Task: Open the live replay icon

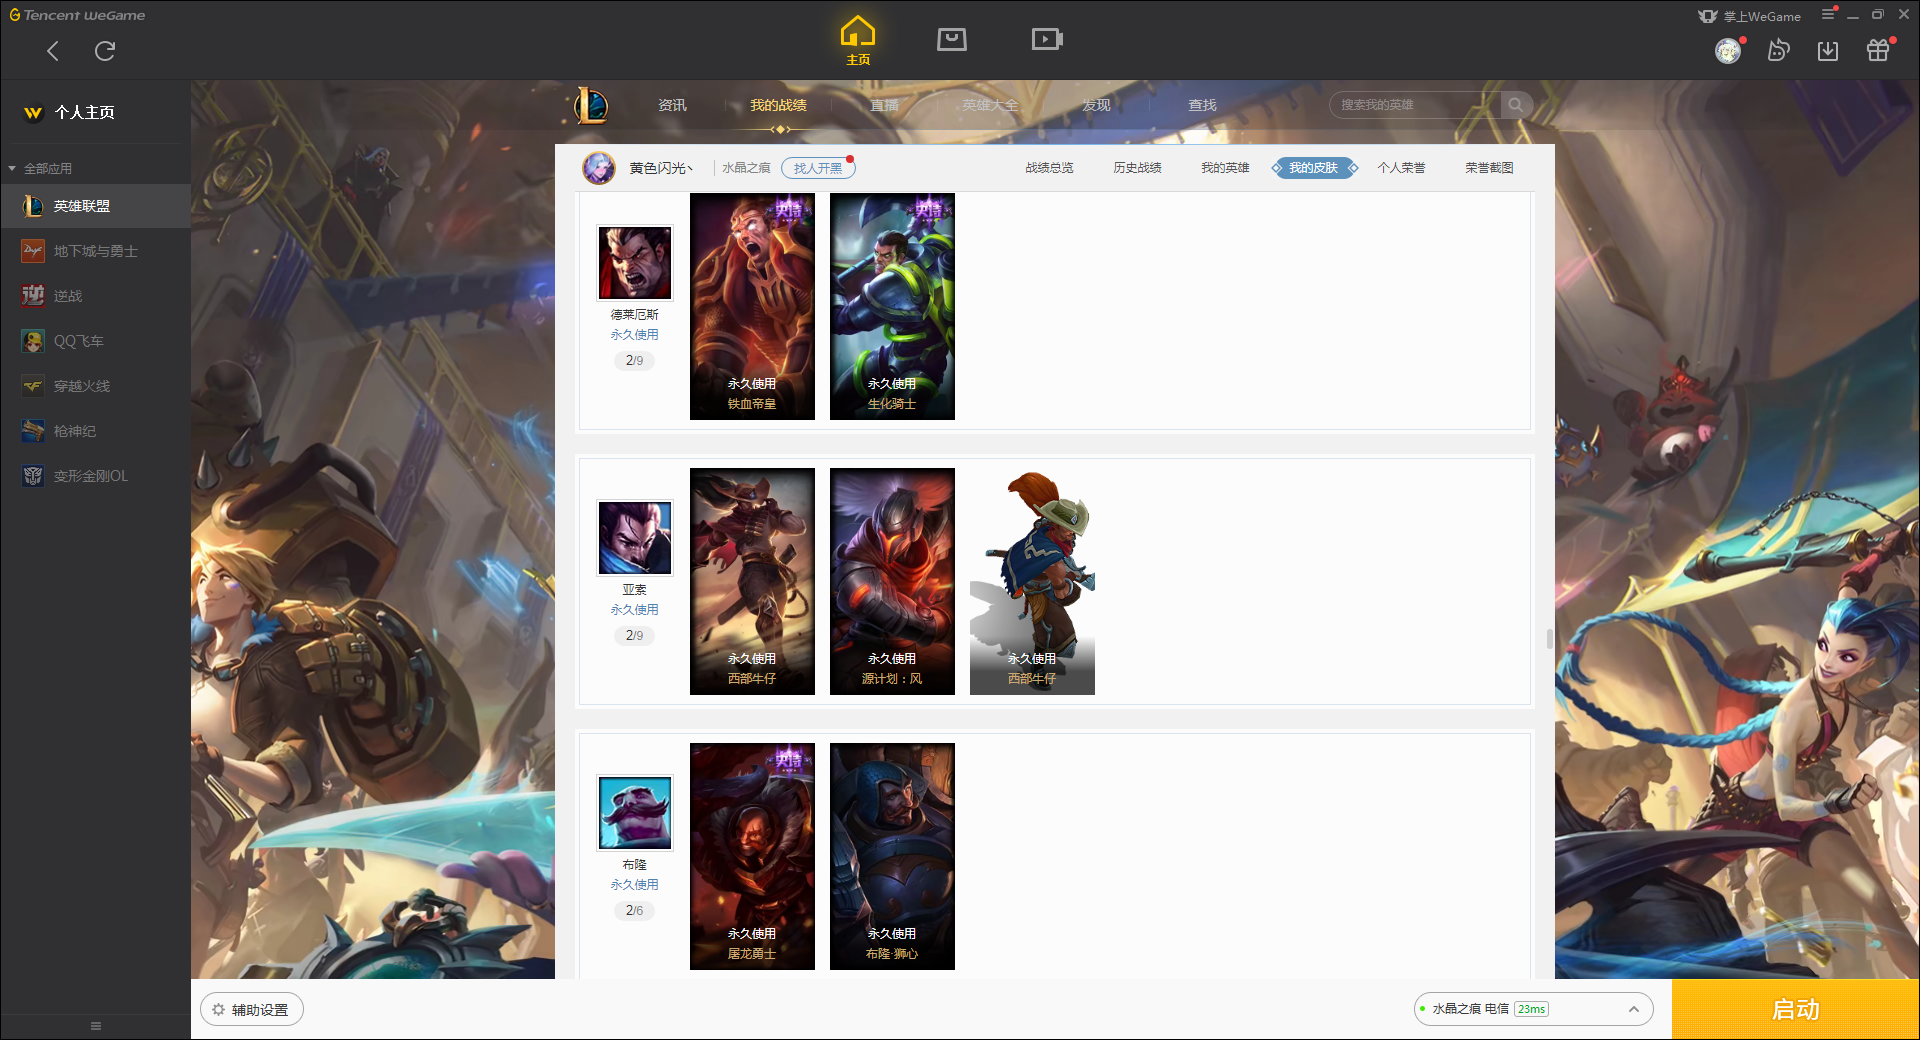Action: [x=1778, y=50]
